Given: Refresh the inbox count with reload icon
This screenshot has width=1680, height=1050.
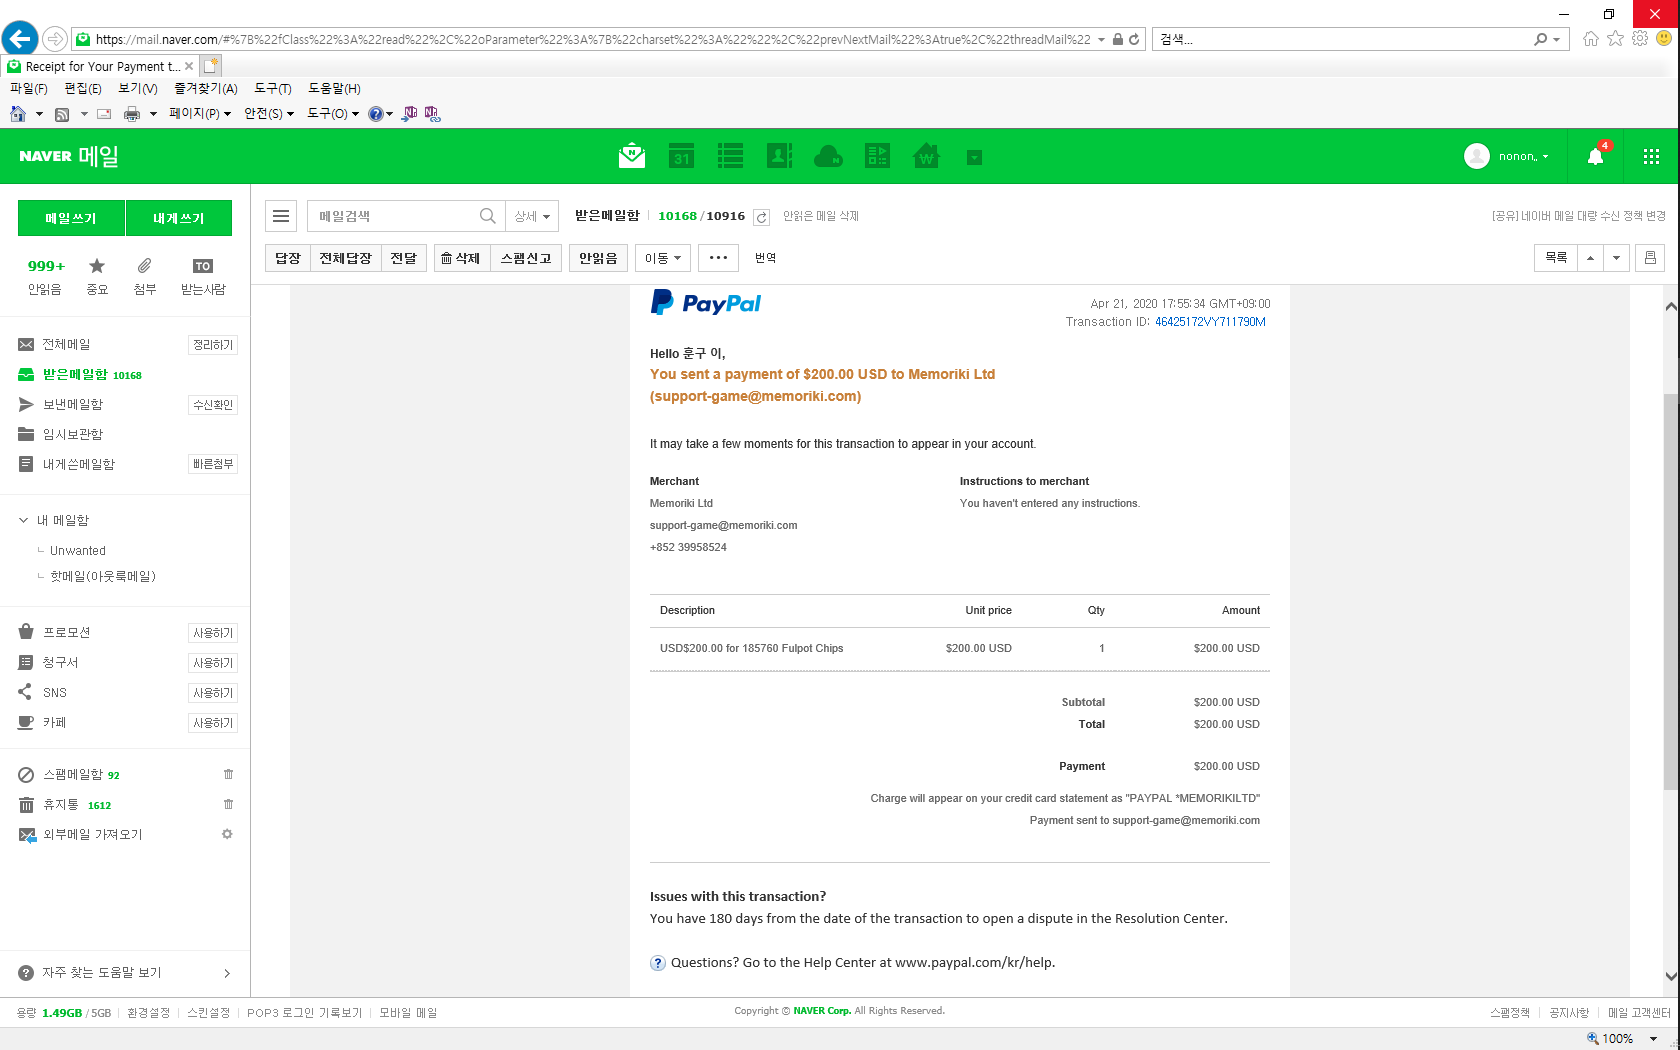Looking at the screenshot, I should pos(761,217).
